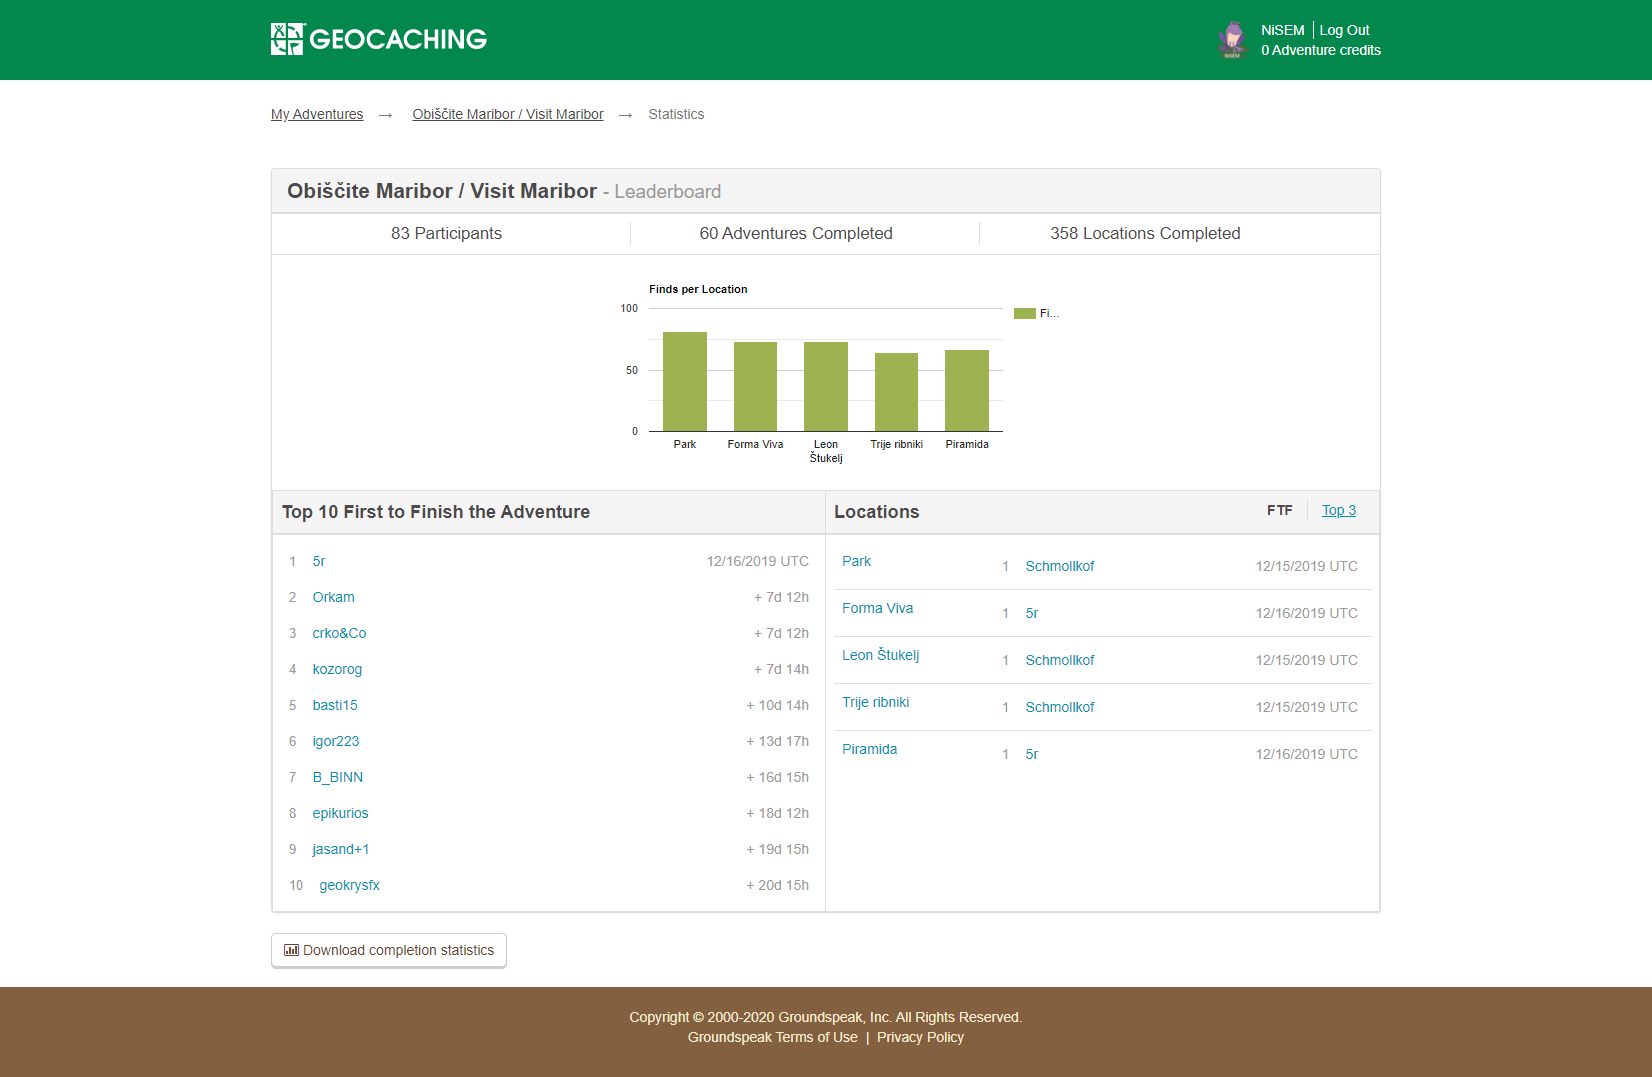Screen dimensions: 1652x1077
Task: Click 358 Locations Completed stat
Action: (1145, 233)
